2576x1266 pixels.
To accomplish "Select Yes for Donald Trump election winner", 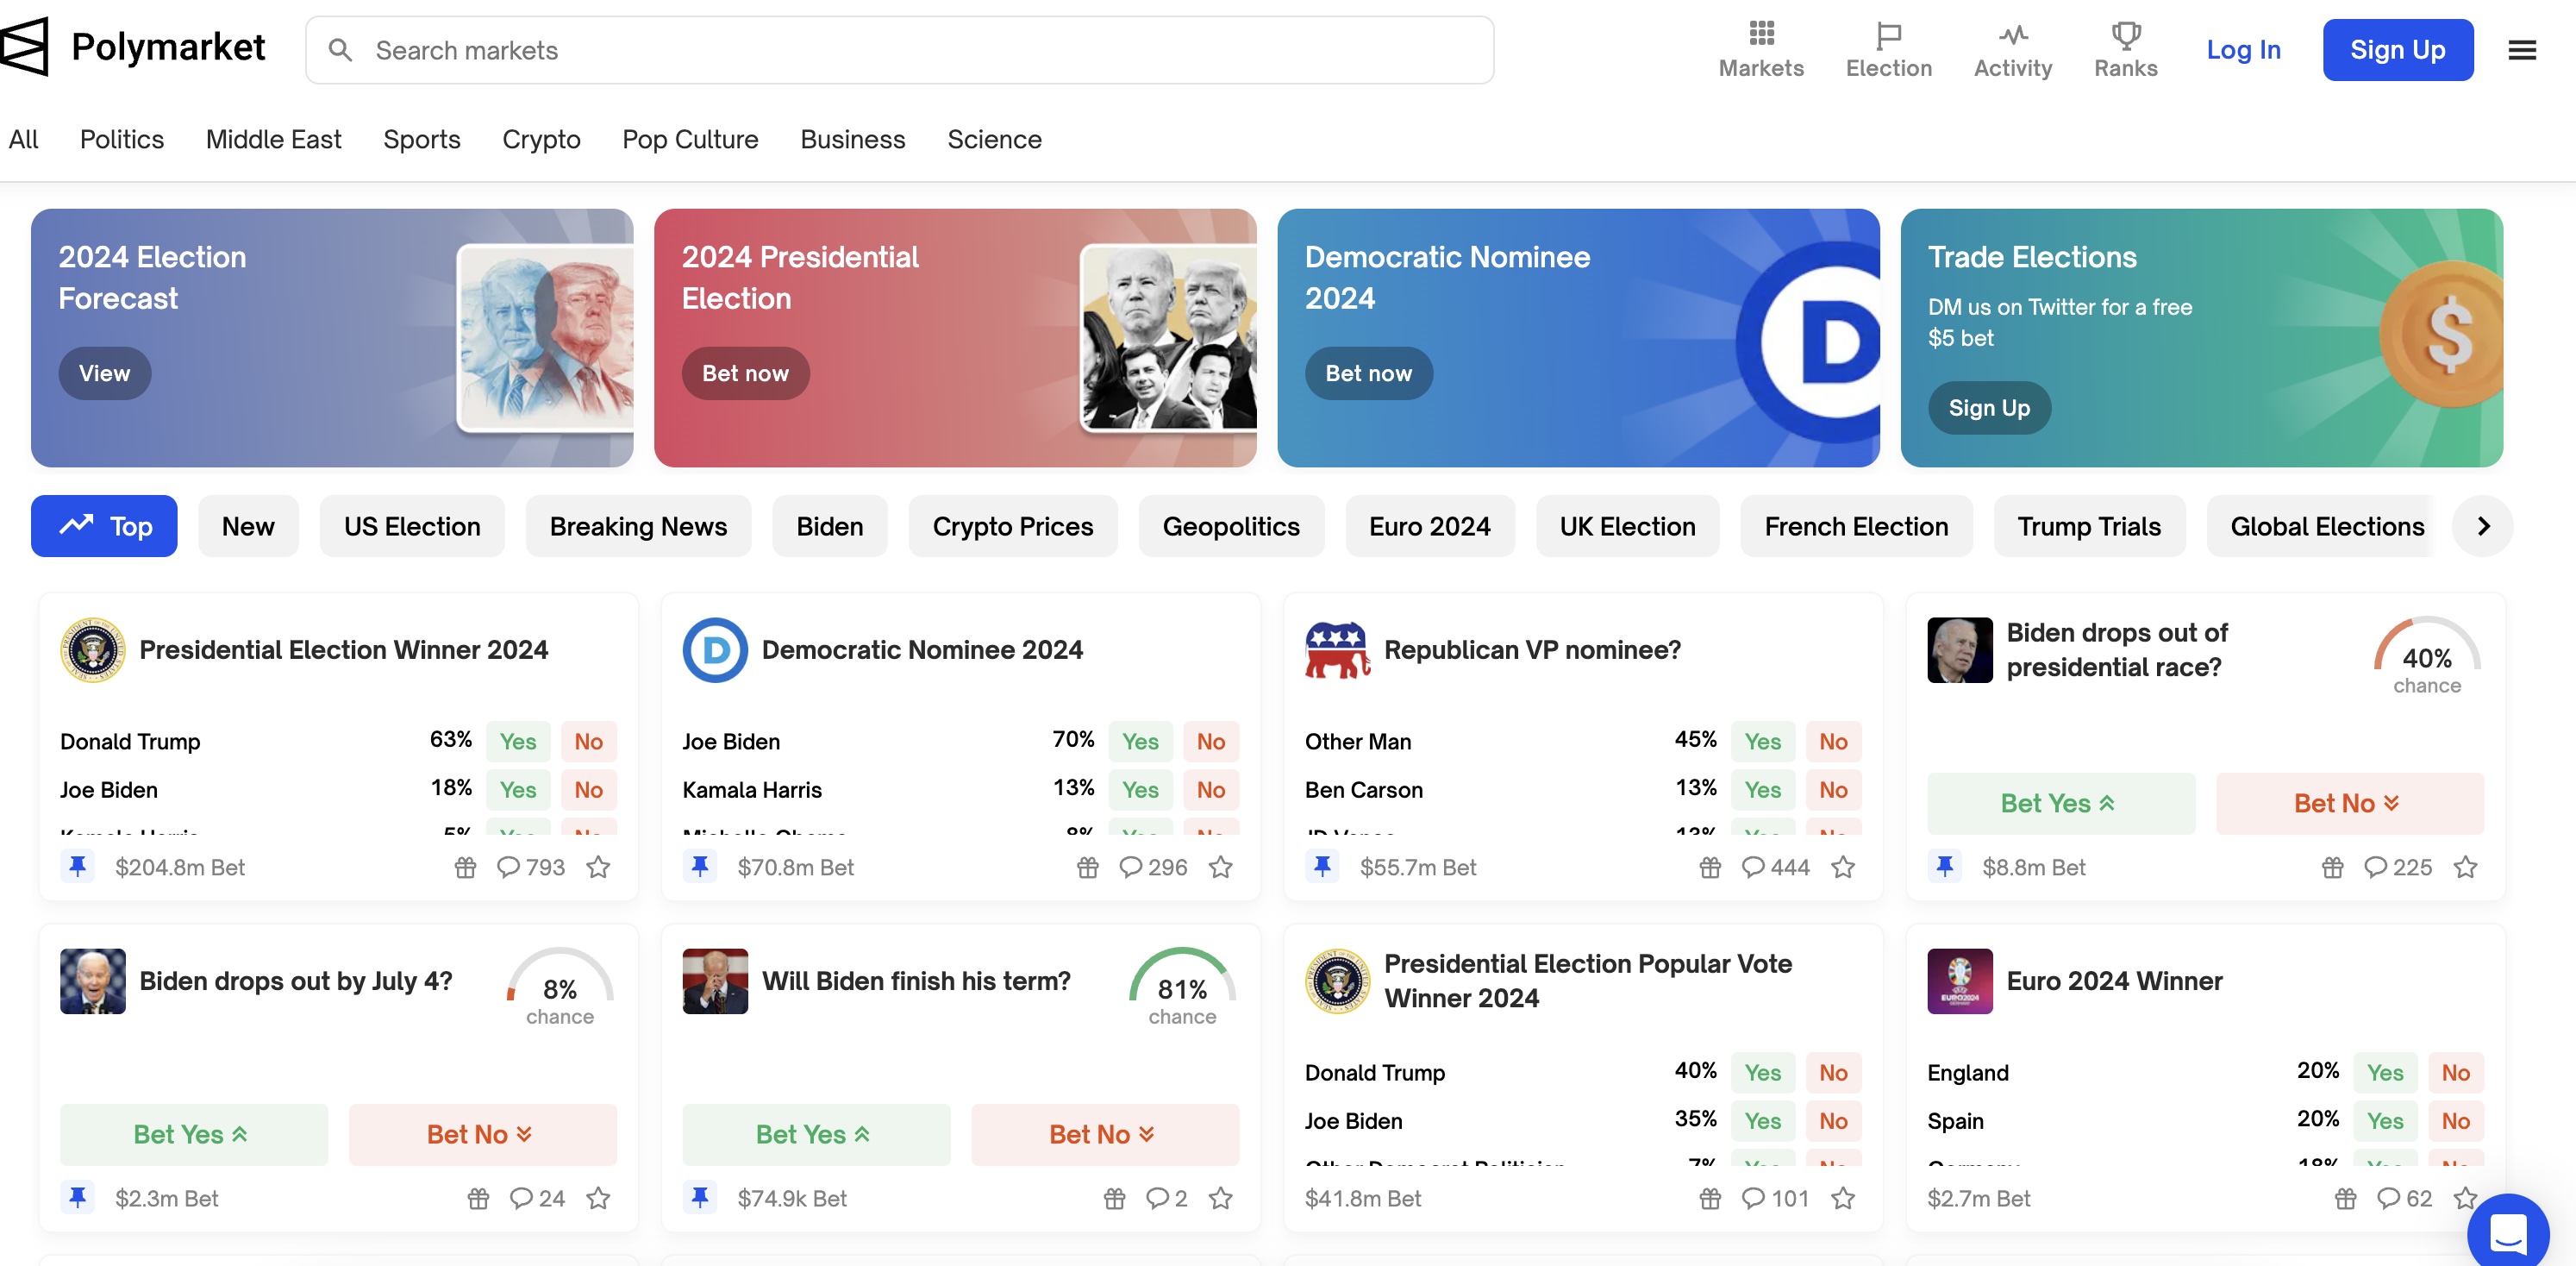I will 518,741.
